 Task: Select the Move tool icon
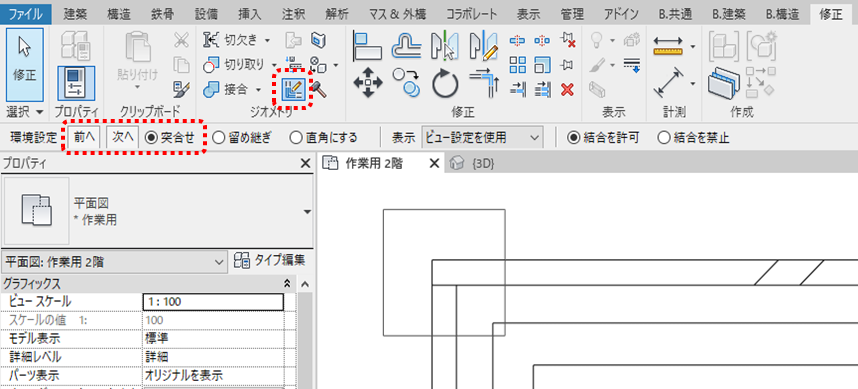pyautogui.click(x=368, y=83)
